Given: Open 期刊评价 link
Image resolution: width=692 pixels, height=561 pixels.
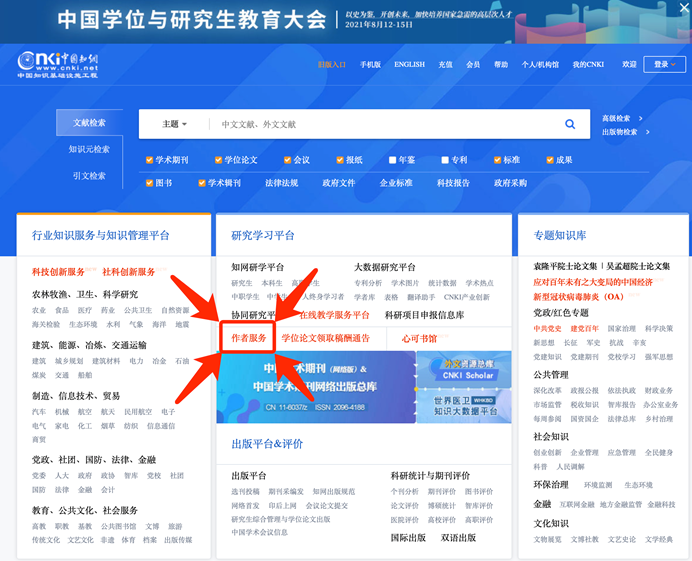Looking at the screenshot, I should [x=441, y=491].
